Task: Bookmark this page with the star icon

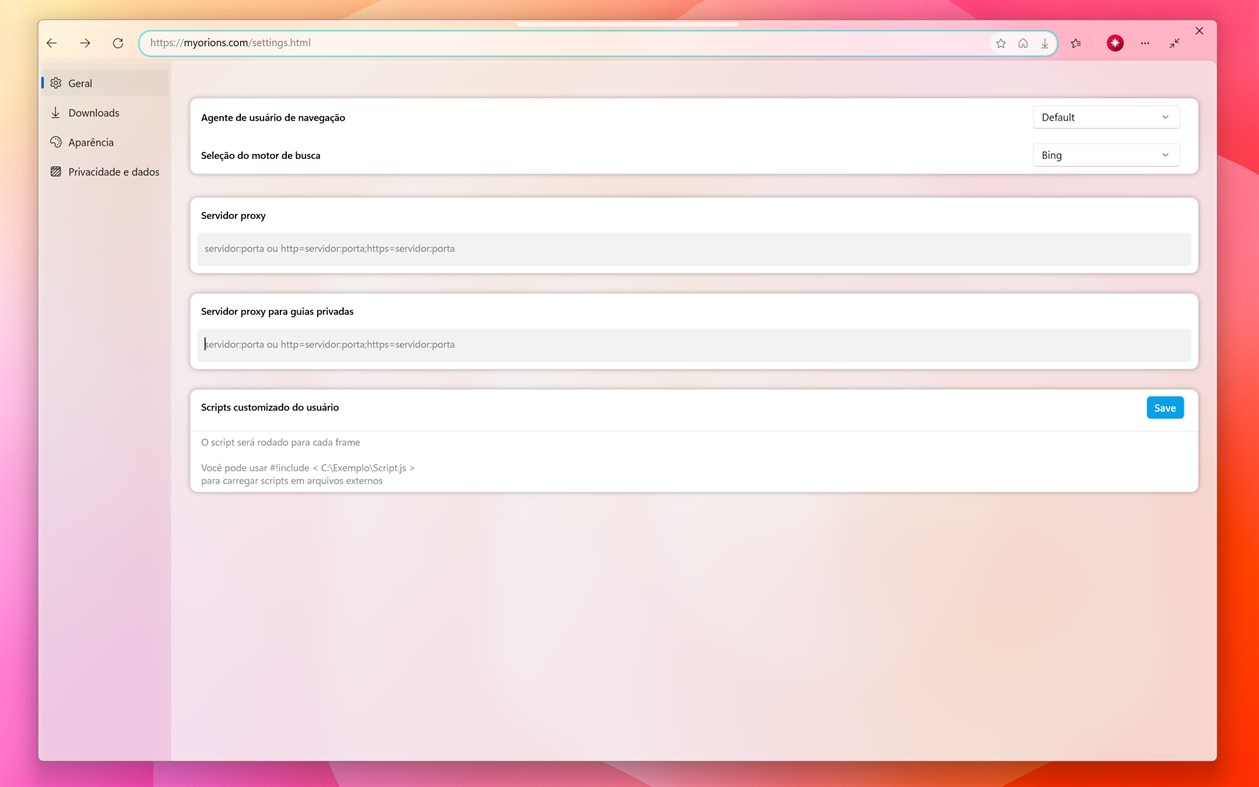Action: pos(999,43)
